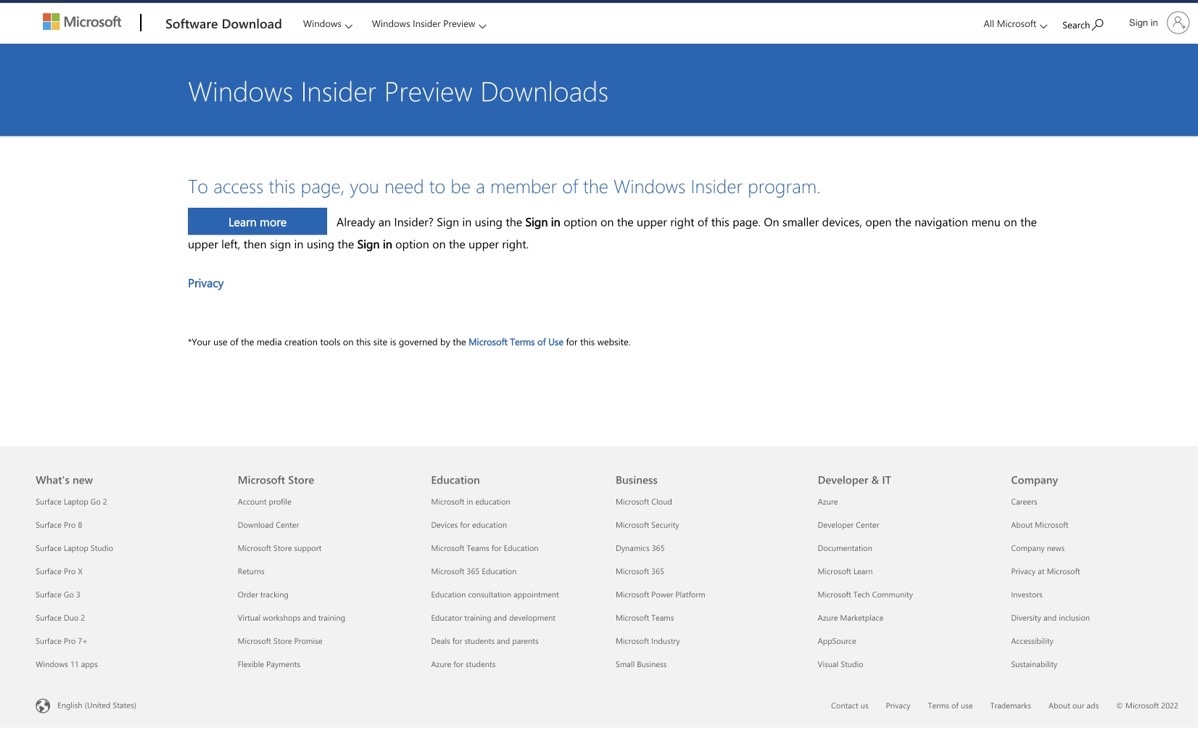Open AppSource link
1198x734 pixels.
837,641
